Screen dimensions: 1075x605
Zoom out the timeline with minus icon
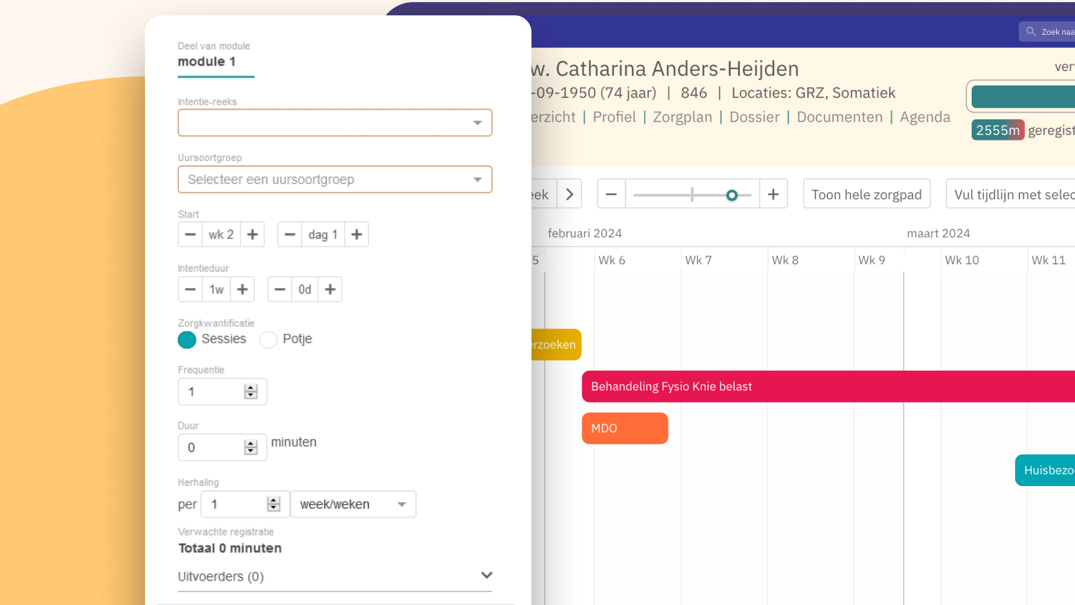pos(611,194)
